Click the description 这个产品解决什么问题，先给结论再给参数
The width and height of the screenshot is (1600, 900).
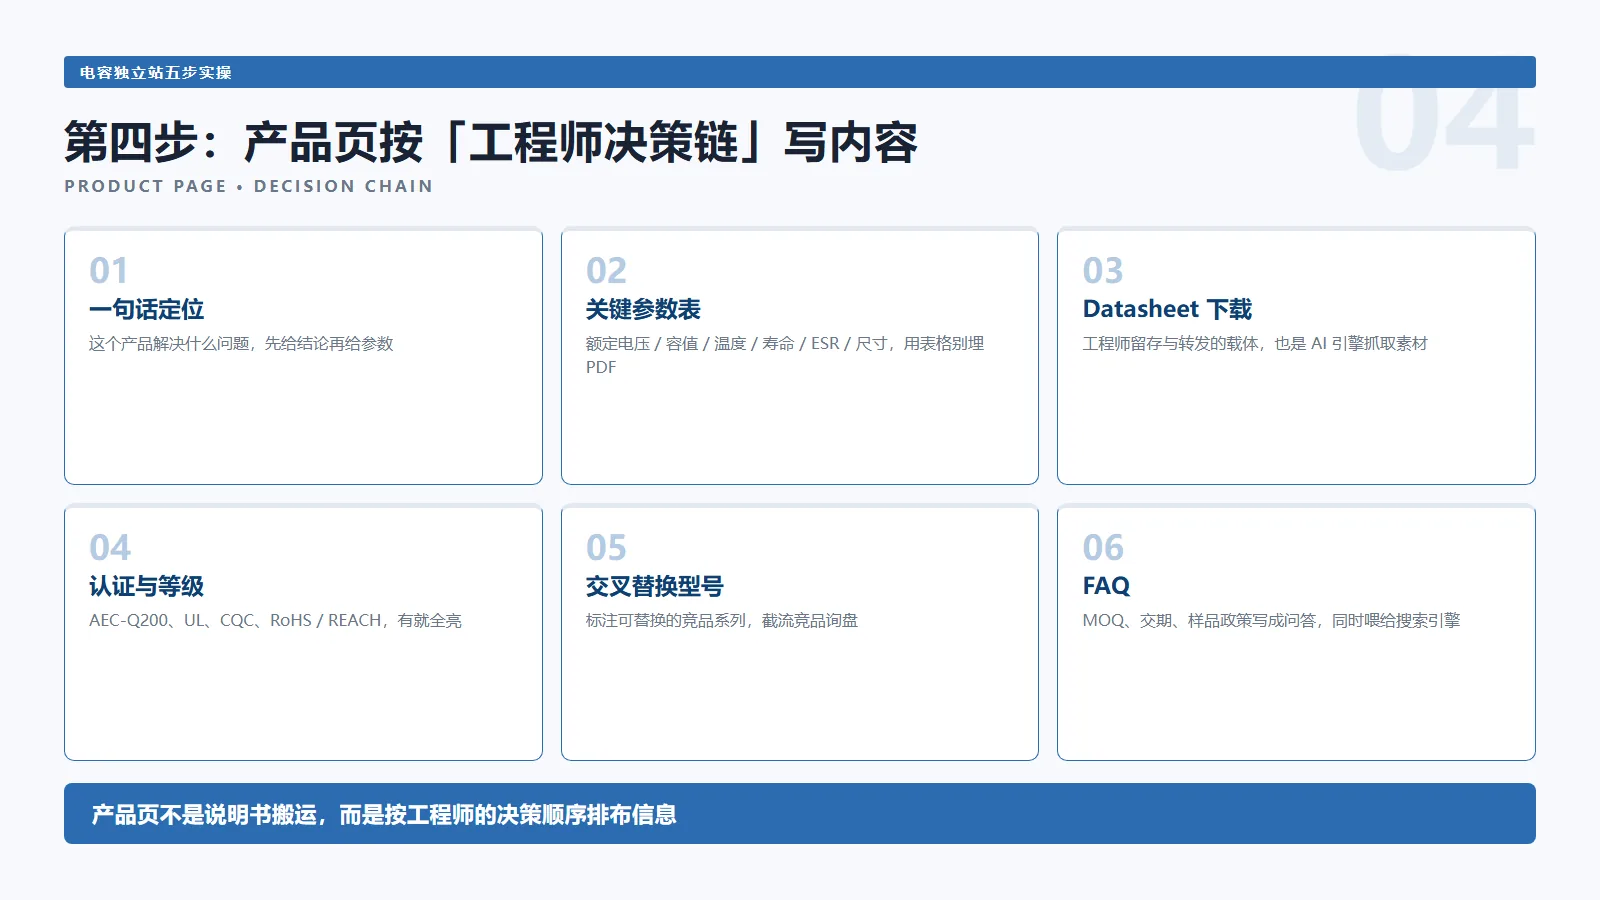(241, 344)
